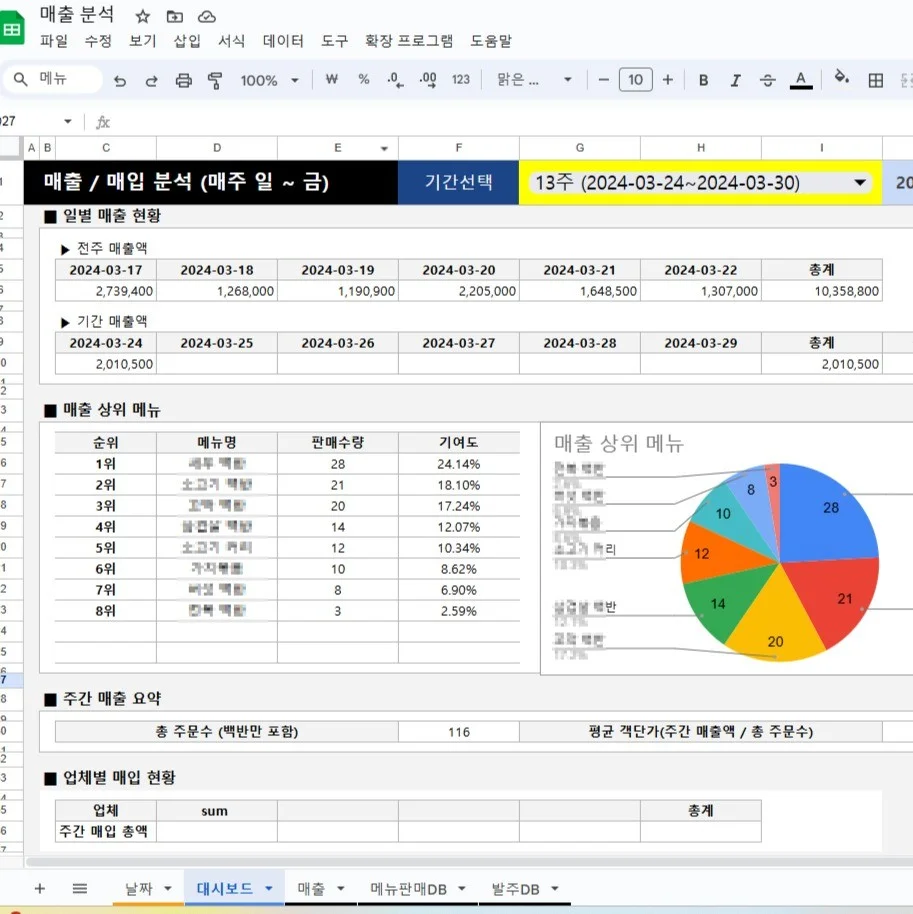913x914 pixels.
Task: Toggle italic formatting
Action: pyautogui.click(x=736, y=80)
